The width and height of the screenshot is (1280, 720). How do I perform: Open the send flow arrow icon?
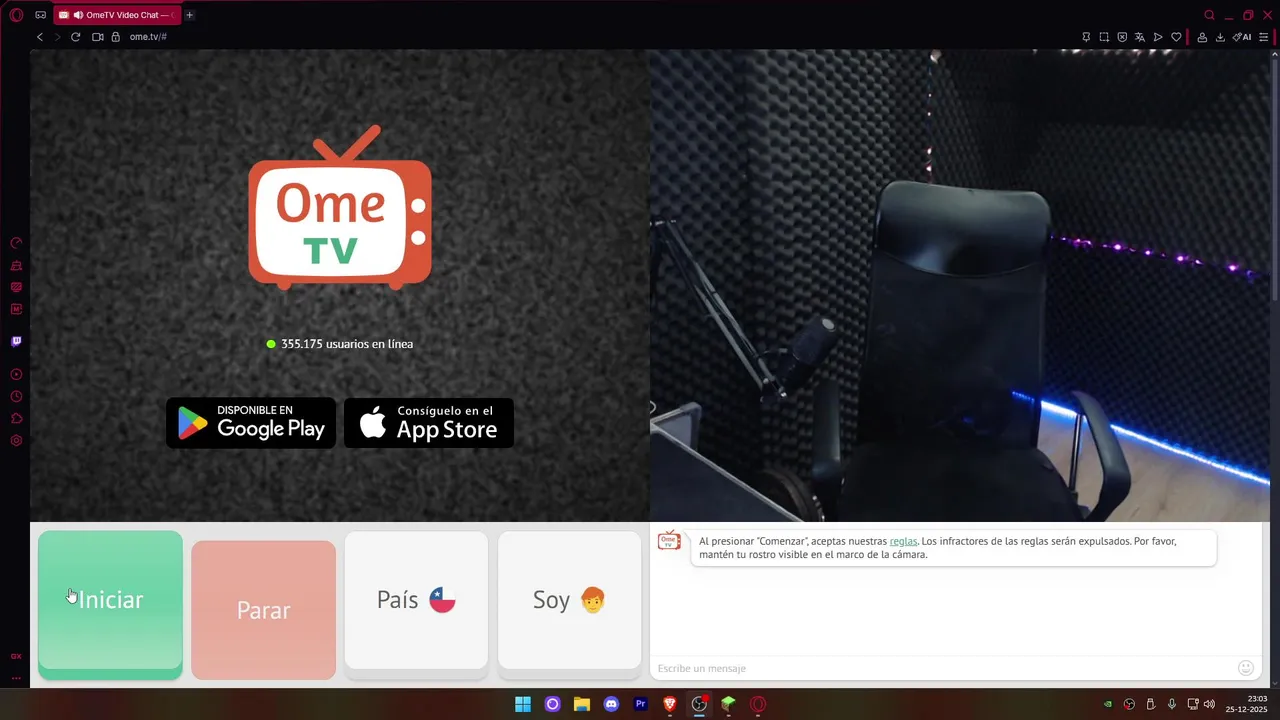1158,37
